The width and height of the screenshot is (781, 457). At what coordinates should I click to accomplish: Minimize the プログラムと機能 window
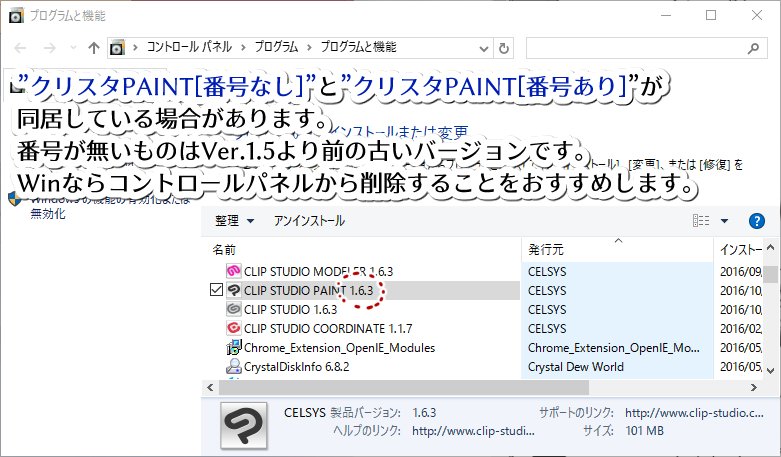(x=665, y=15)
